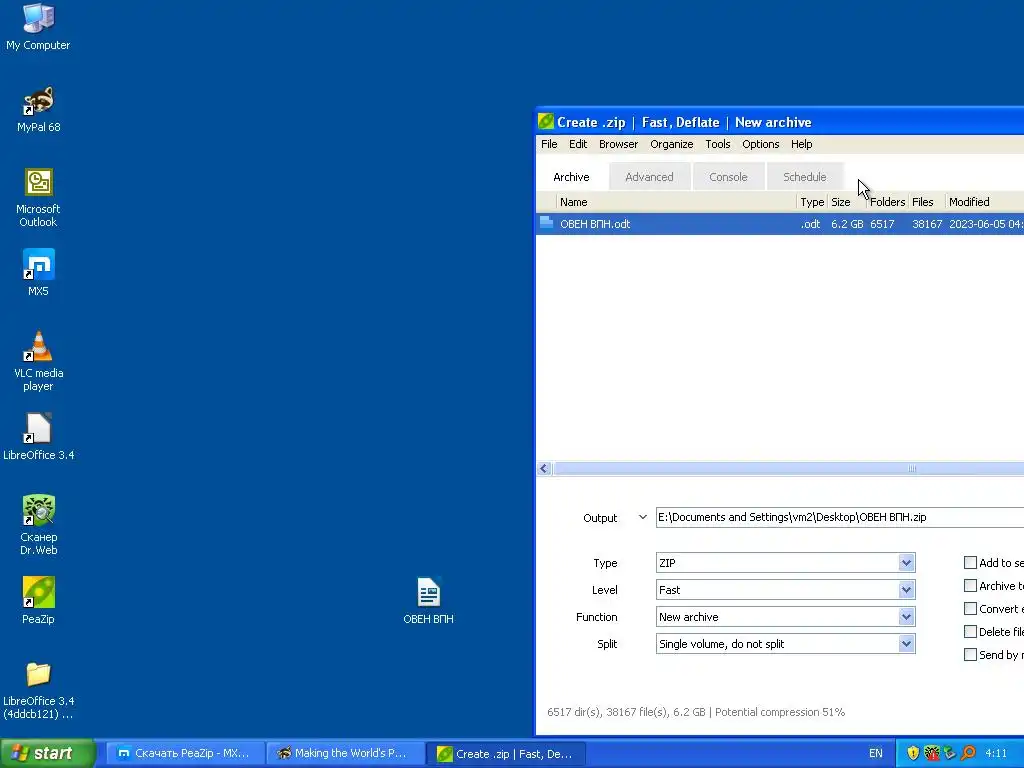Open the Split volume dropdown
Image resolution: width=1024 pixels, height=768 pixels.
pos(906,643)
